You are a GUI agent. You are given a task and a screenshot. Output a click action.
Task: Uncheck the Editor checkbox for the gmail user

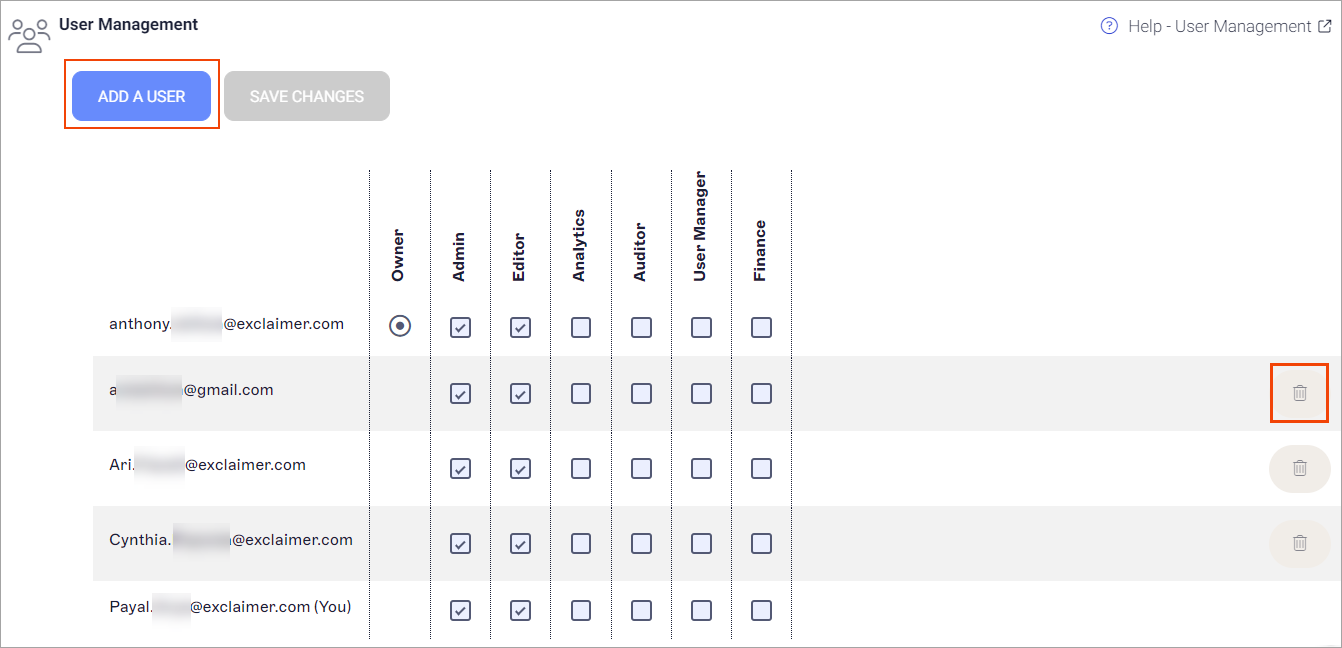[x=520, y=393]
